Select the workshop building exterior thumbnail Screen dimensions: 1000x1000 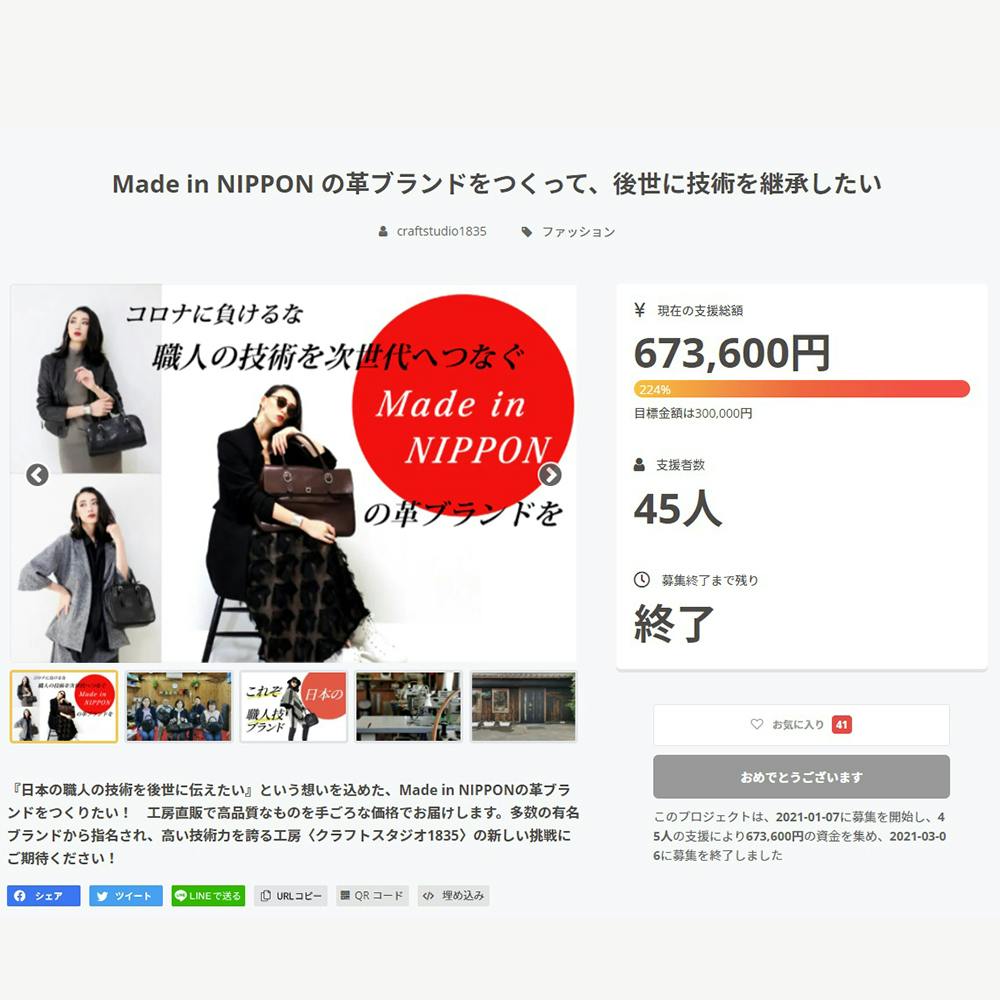(524, 707)
